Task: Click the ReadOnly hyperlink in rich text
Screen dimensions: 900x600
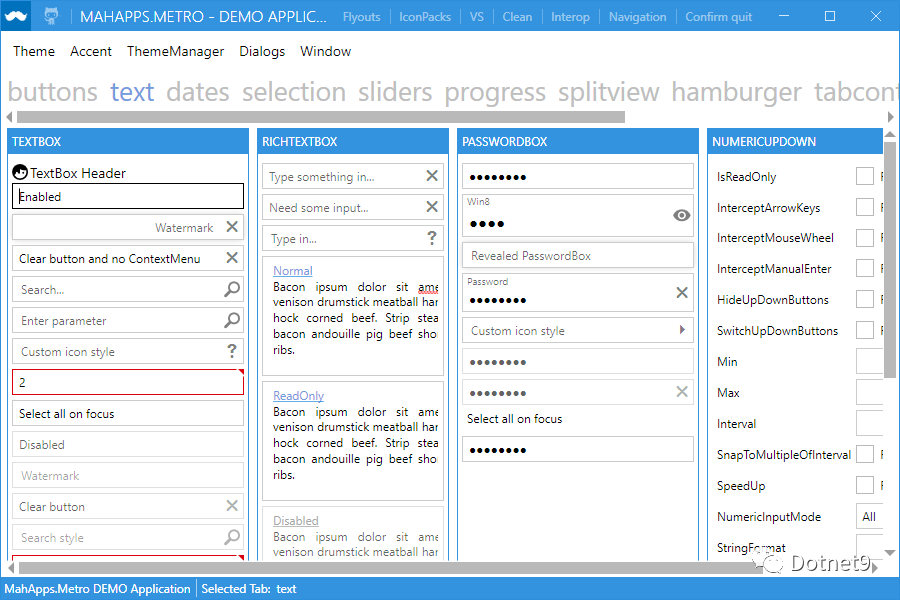Action: click(298, 396)
